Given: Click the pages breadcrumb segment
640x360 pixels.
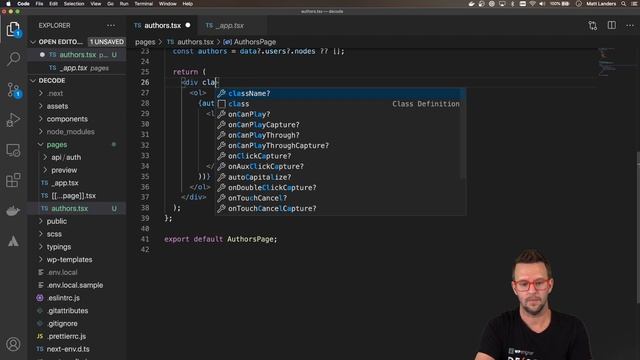Looking at the screenshot, I should 145,42.
